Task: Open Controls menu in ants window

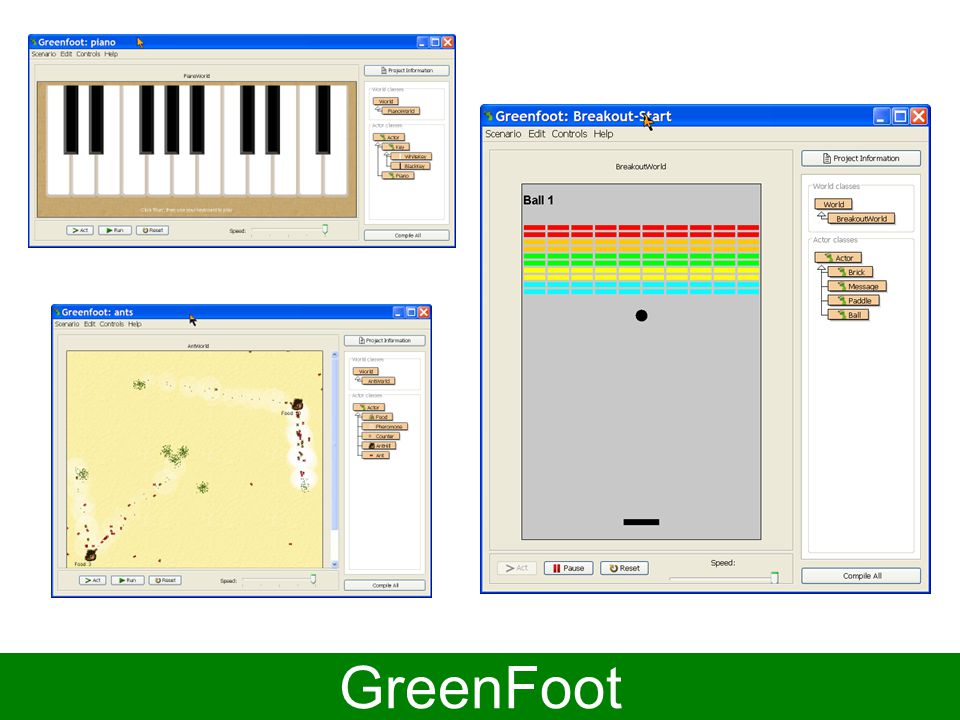Action: (111, 324)
